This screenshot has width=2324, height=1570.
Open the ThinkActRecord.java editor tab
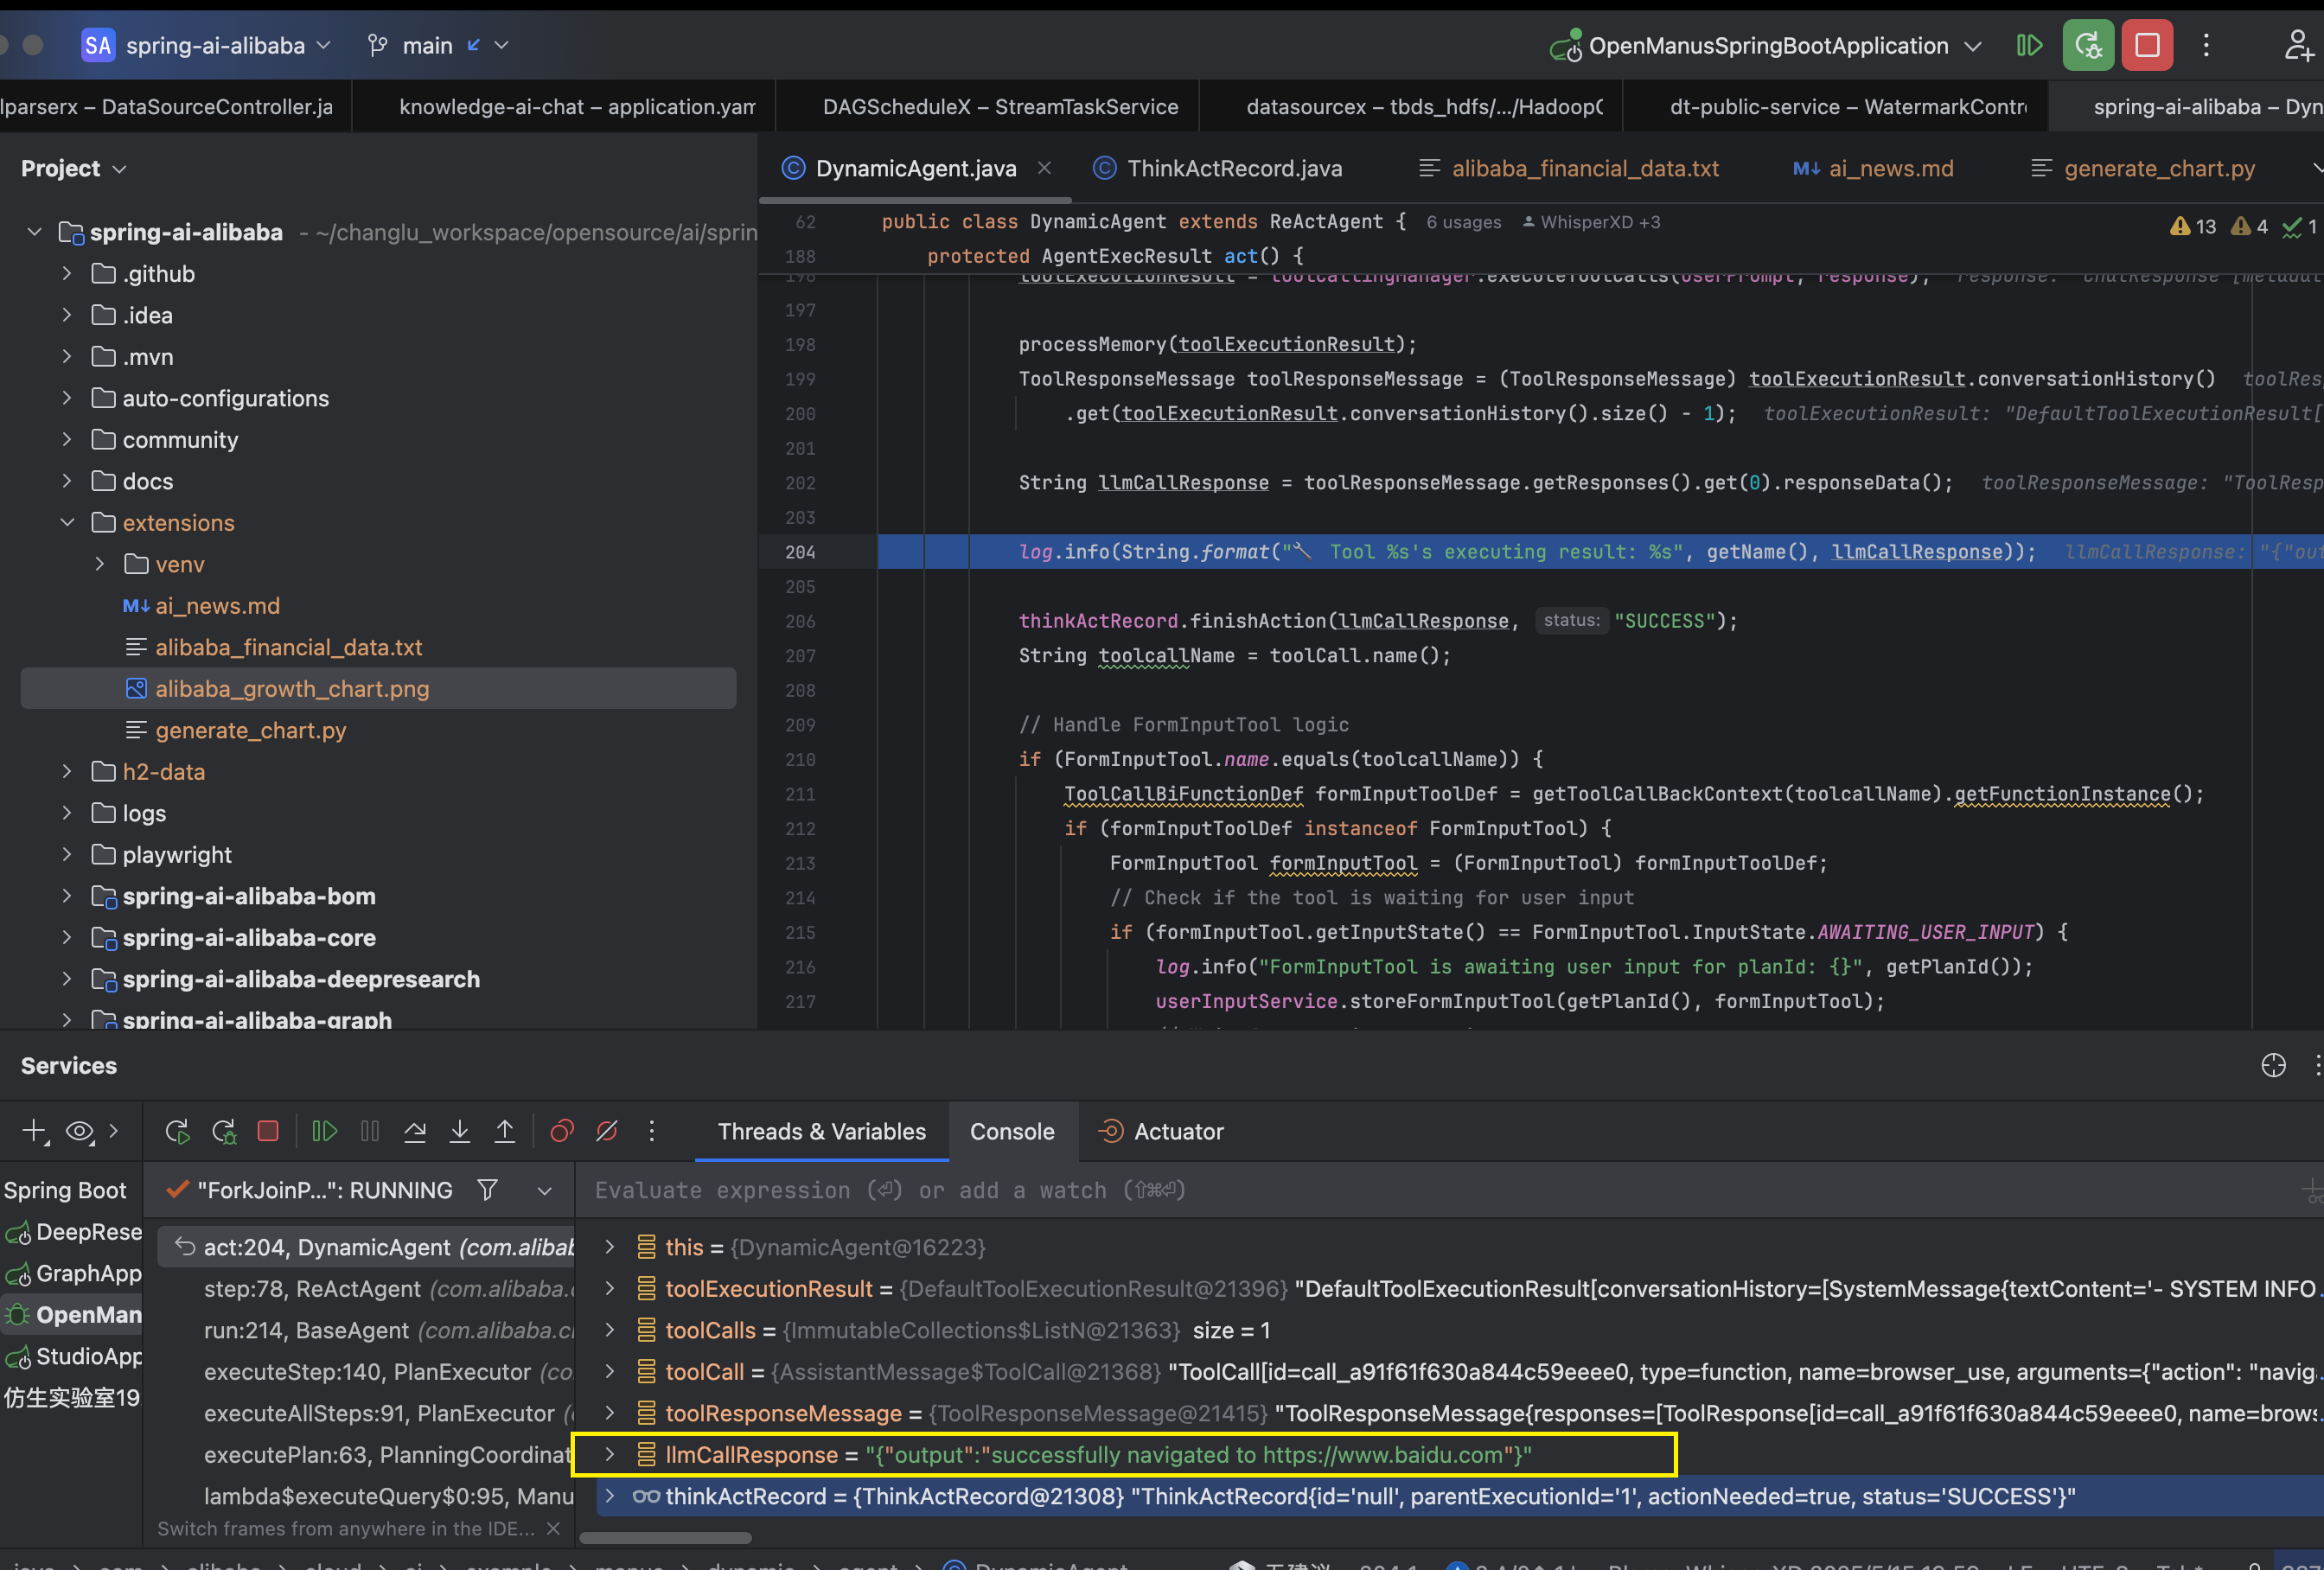pyautogui.click(x=1234, y=169)
